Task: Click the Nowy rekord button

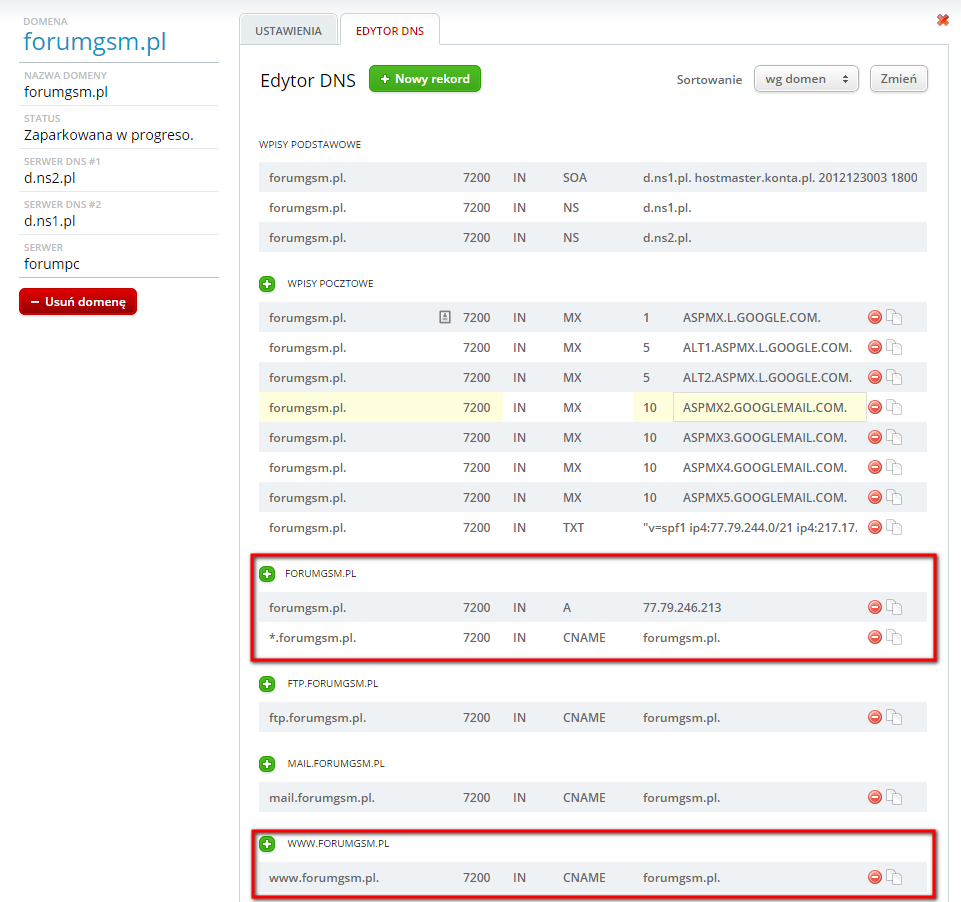Action: [425, 79]
